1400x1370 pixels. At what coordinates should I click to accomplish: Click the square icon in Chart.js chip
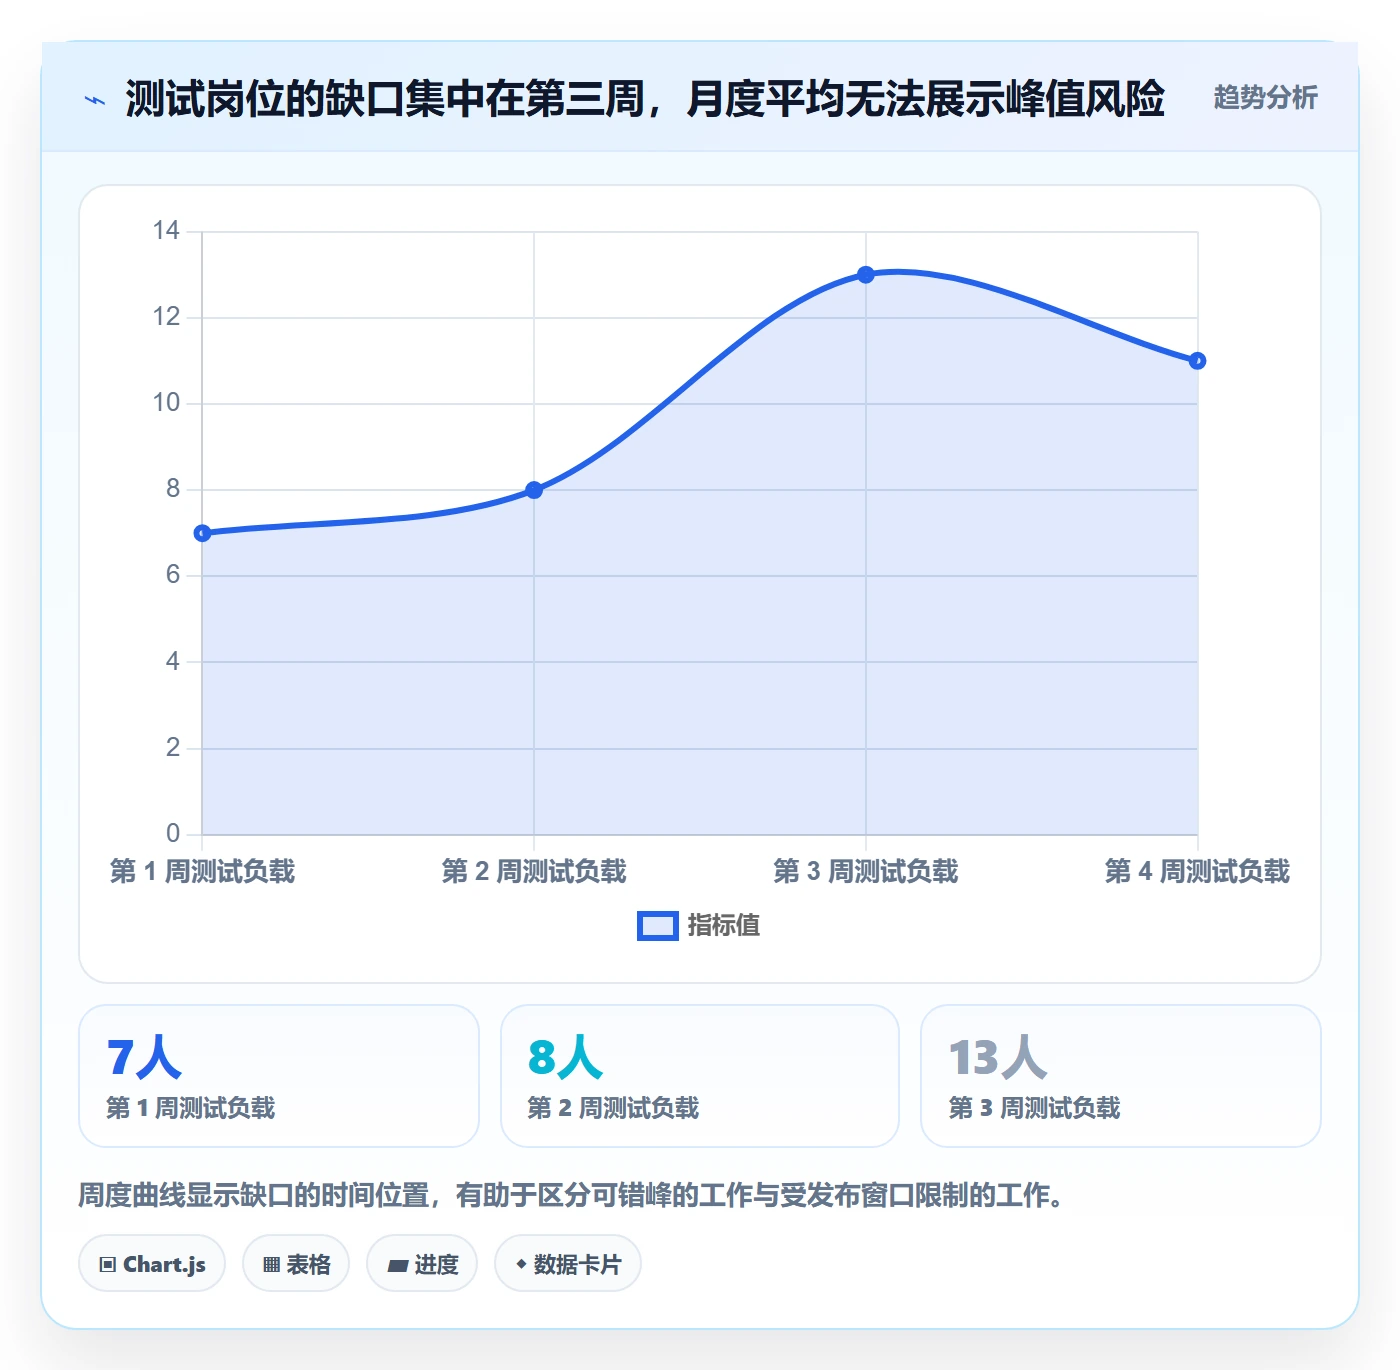108,1265
